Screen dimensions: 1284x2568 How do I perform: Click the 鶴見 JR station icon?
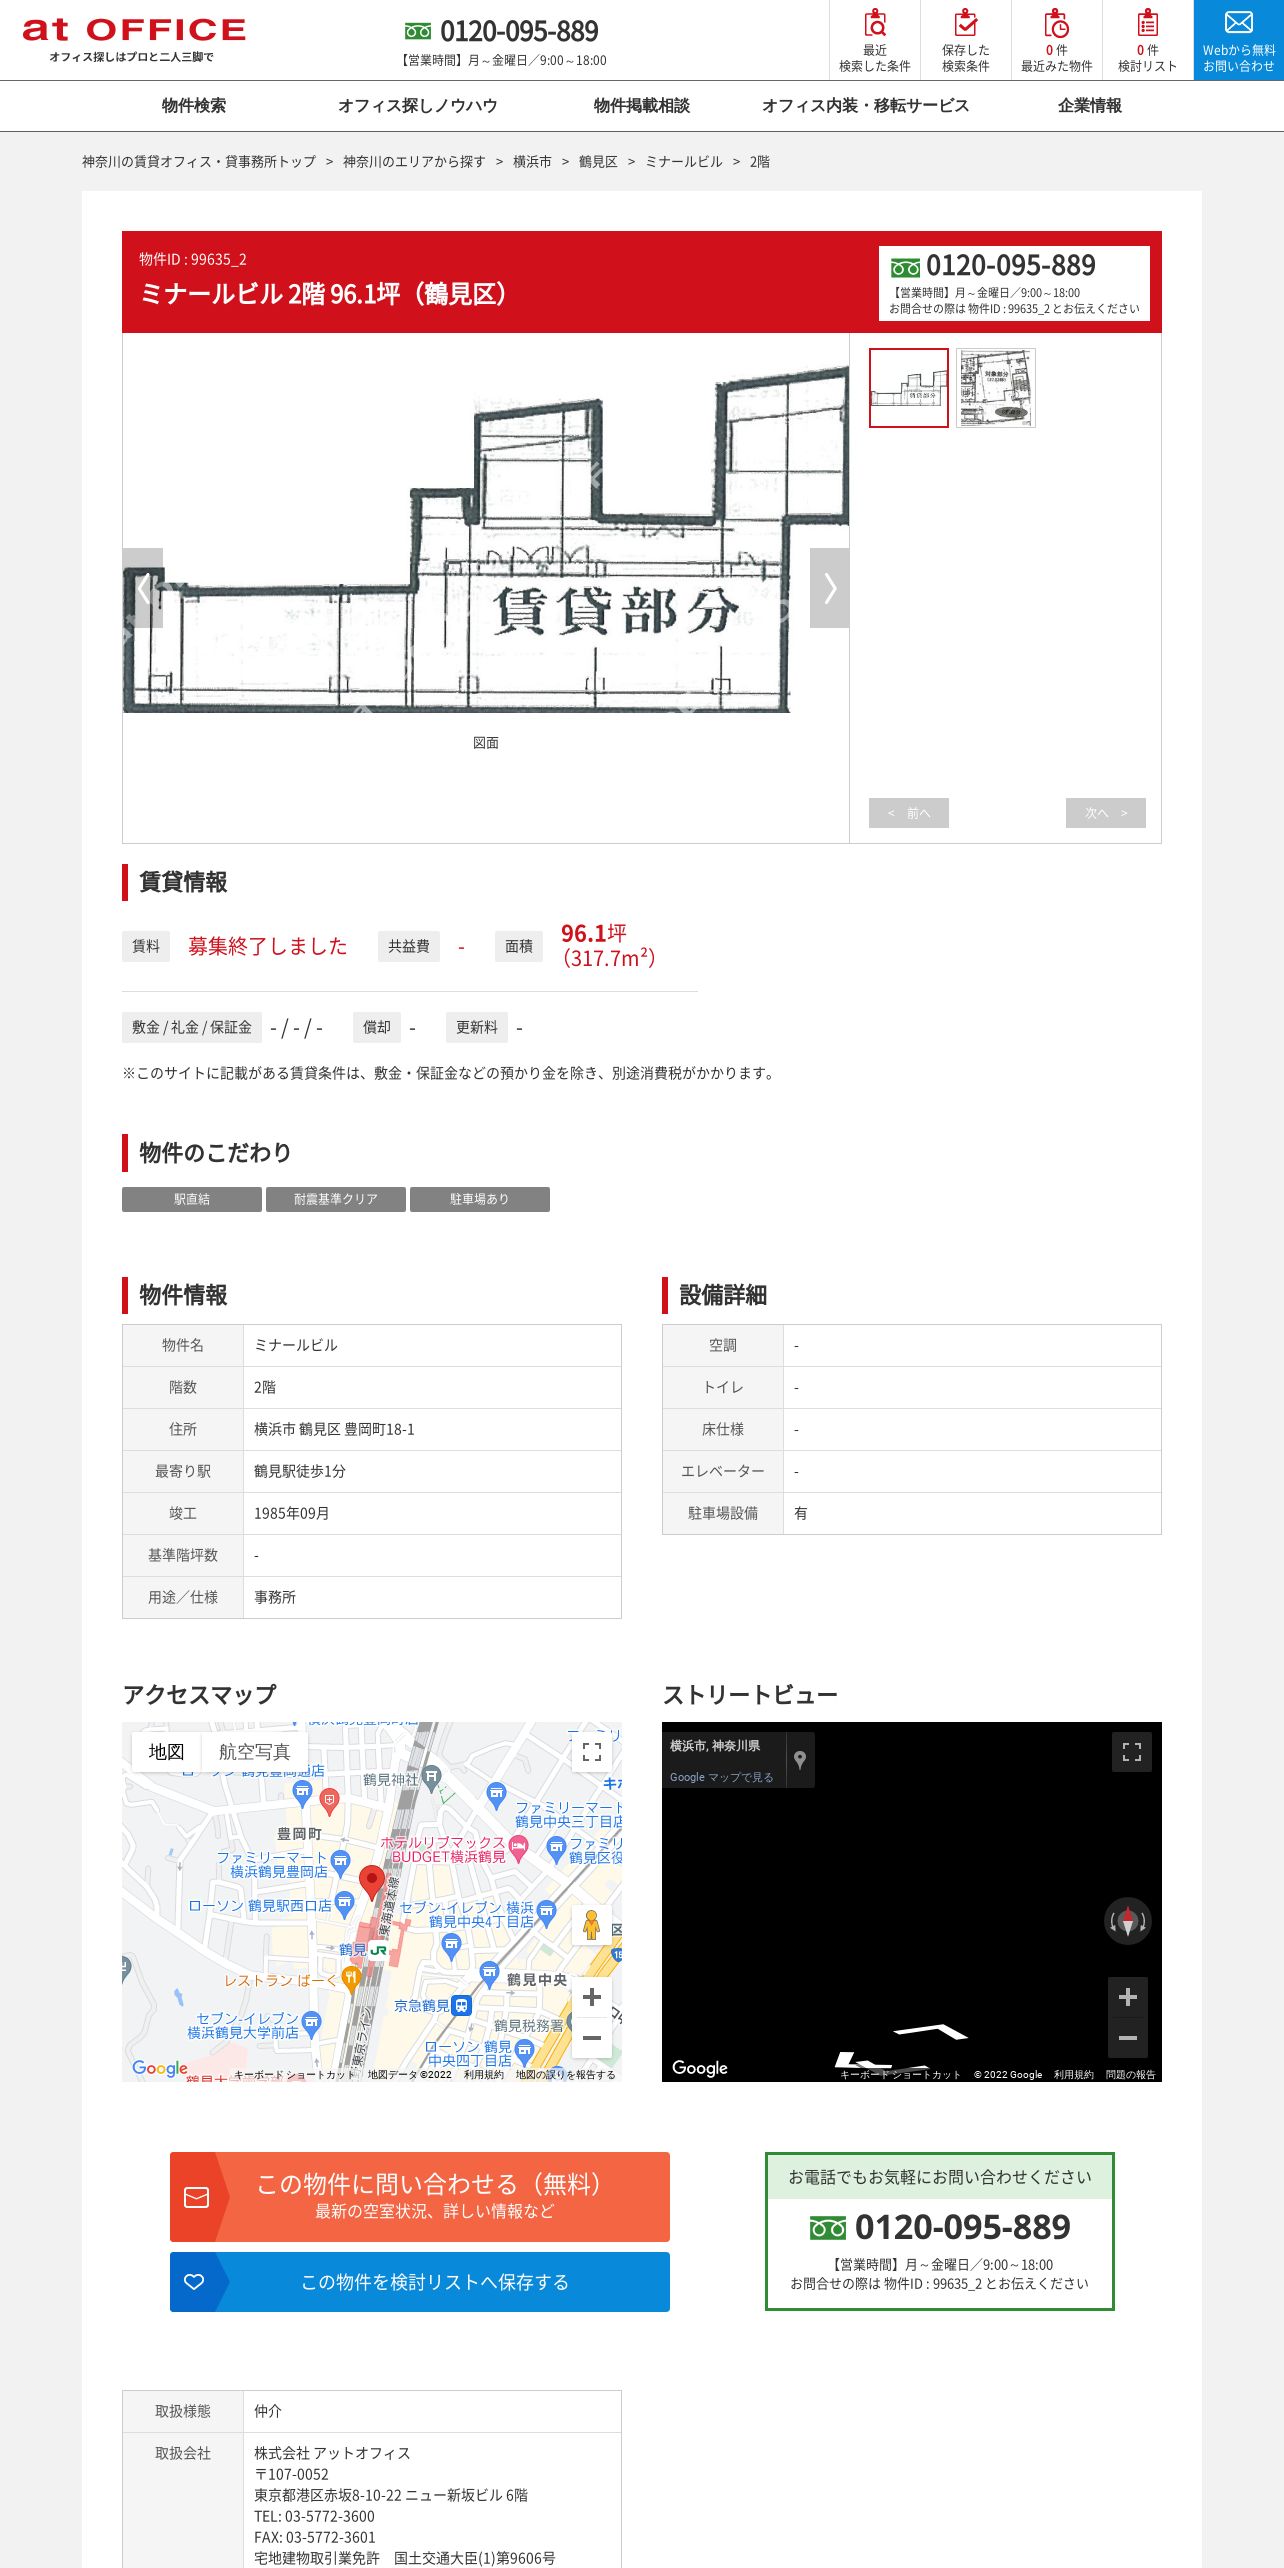point(378,1950)
